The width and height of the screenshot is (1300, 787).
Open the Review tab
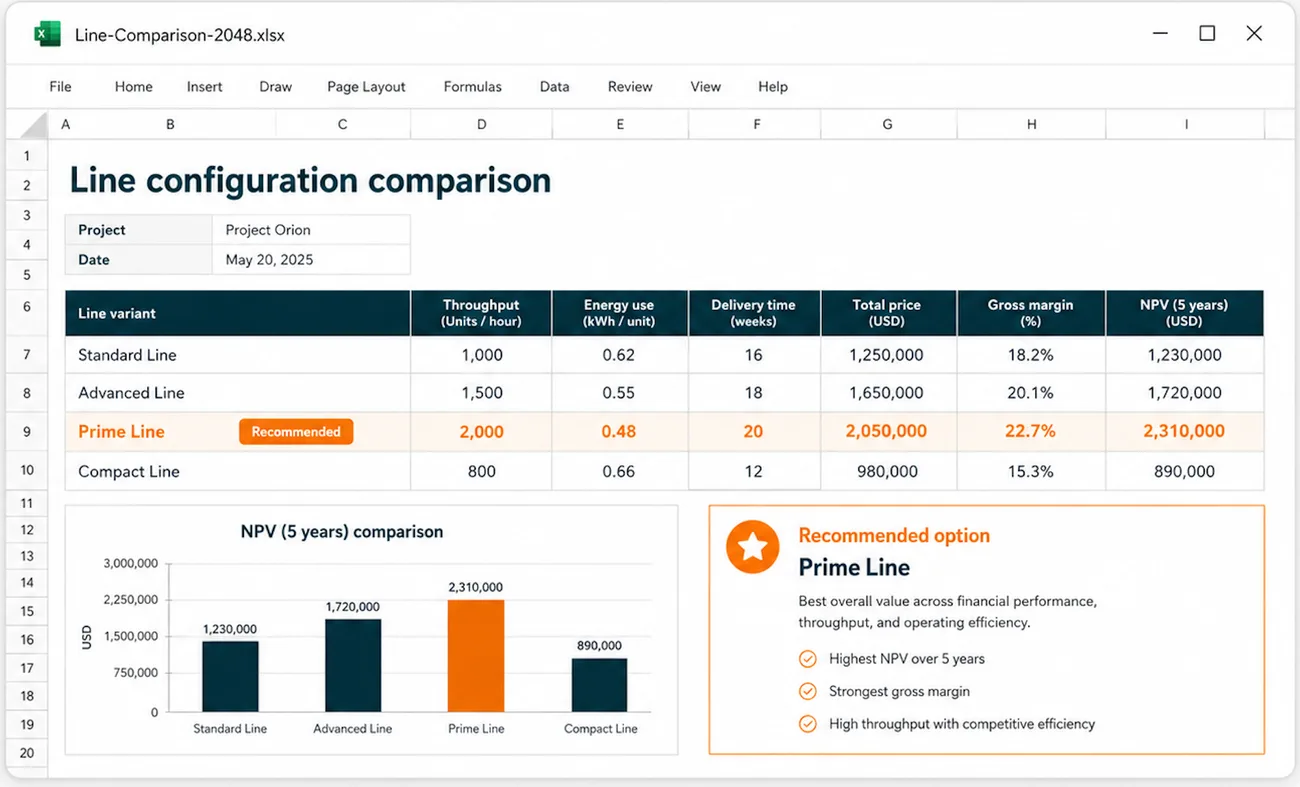click(630, 87)
